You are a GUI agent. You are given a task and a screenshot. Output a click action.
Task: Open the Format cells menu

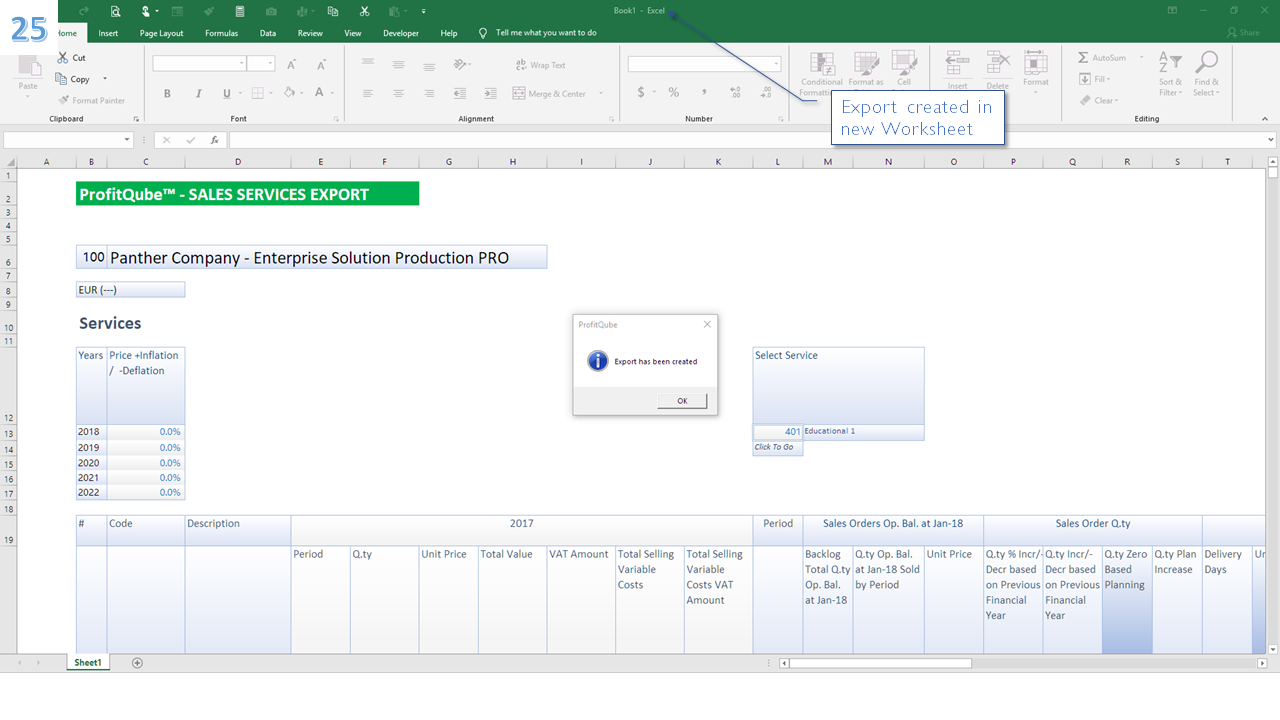click(1036, 70)
